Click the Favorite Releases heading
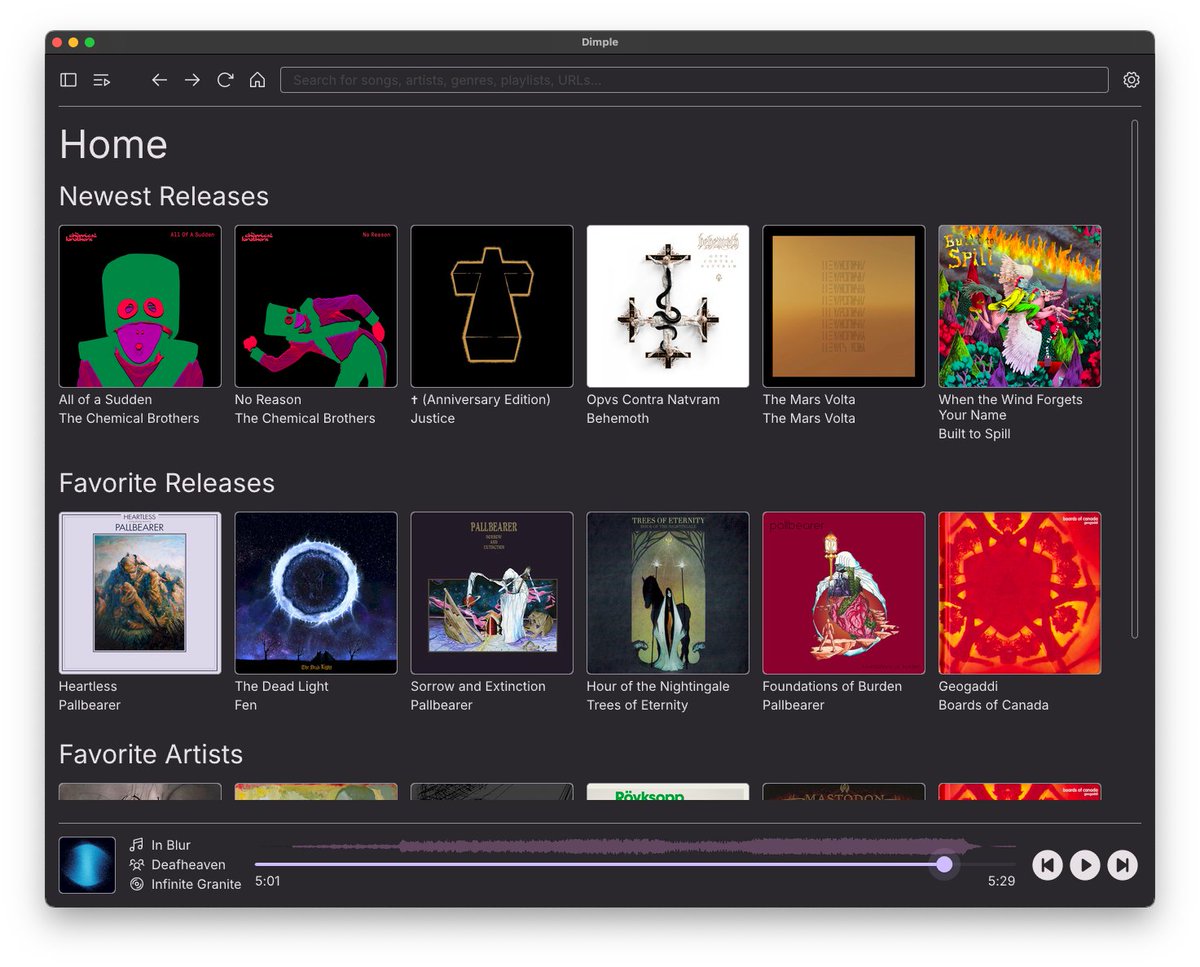1200x967 pixels. click(x=167, y=483)
